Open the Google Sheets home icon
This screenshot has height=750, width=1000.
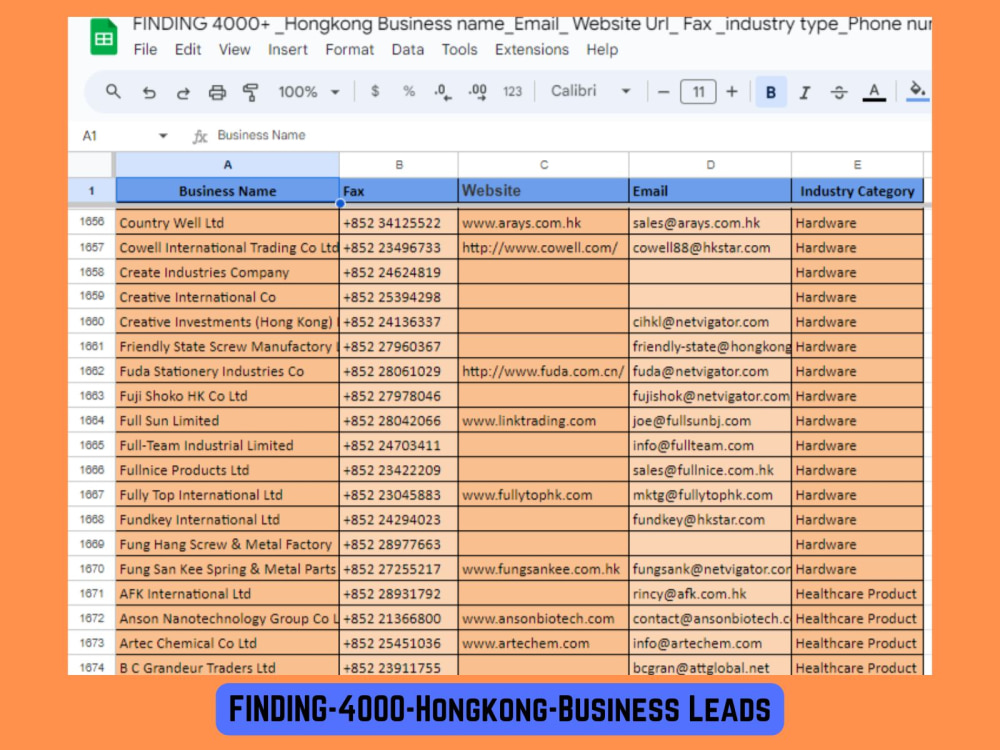click(x=104, y=37)
